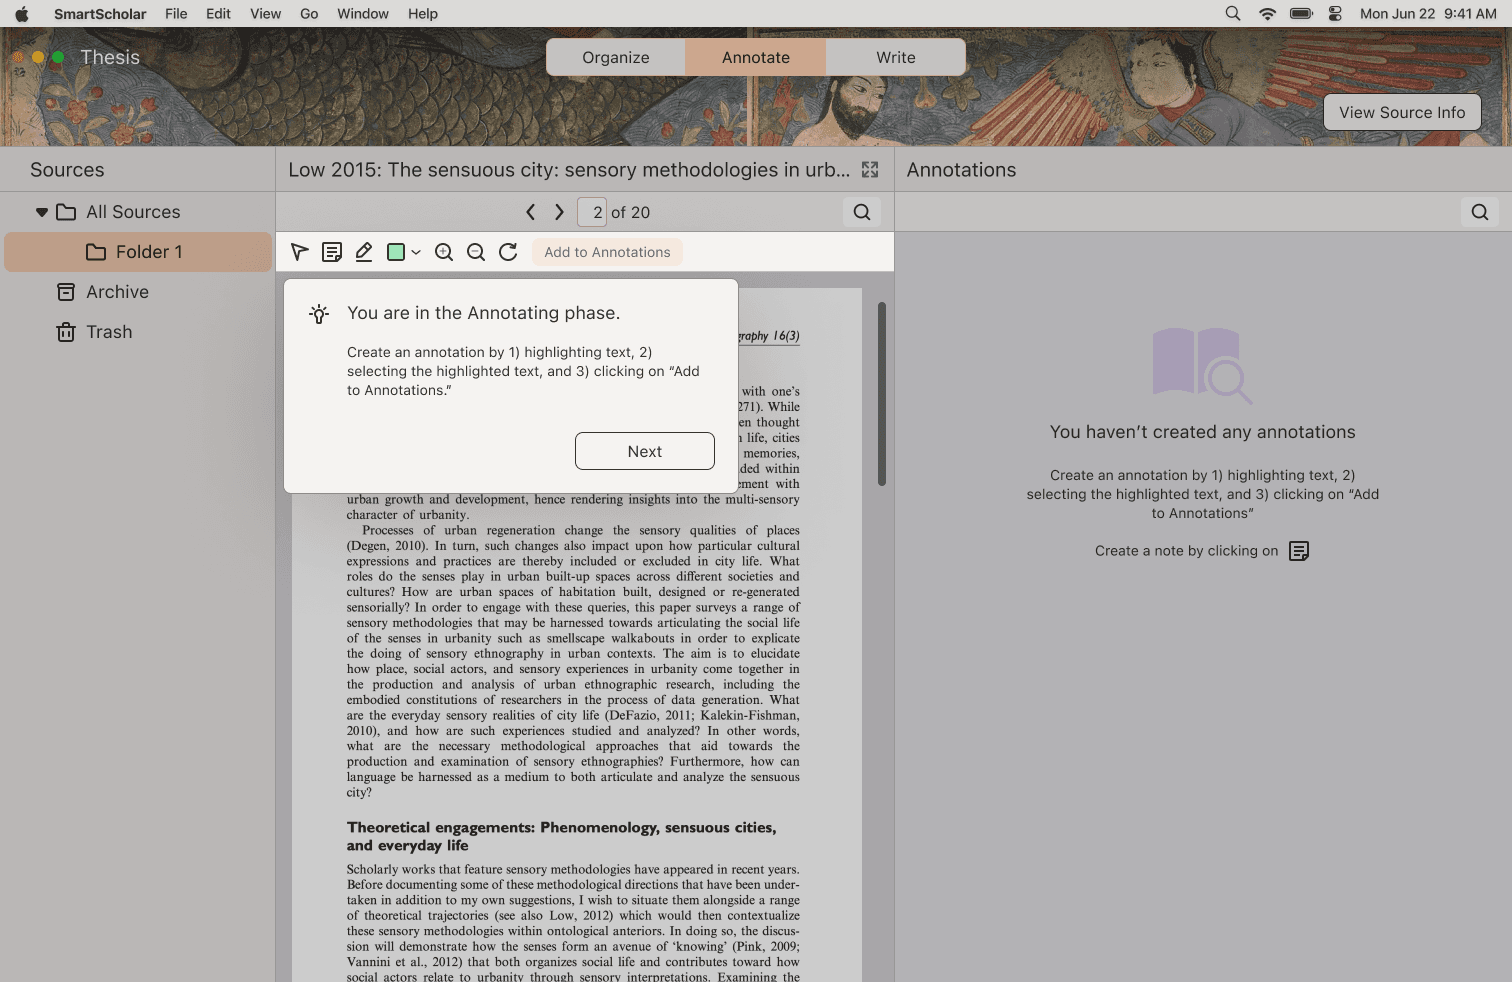The image size is (1512, 982).
Task: Click the page number field
Action: [x=592, y=212]
